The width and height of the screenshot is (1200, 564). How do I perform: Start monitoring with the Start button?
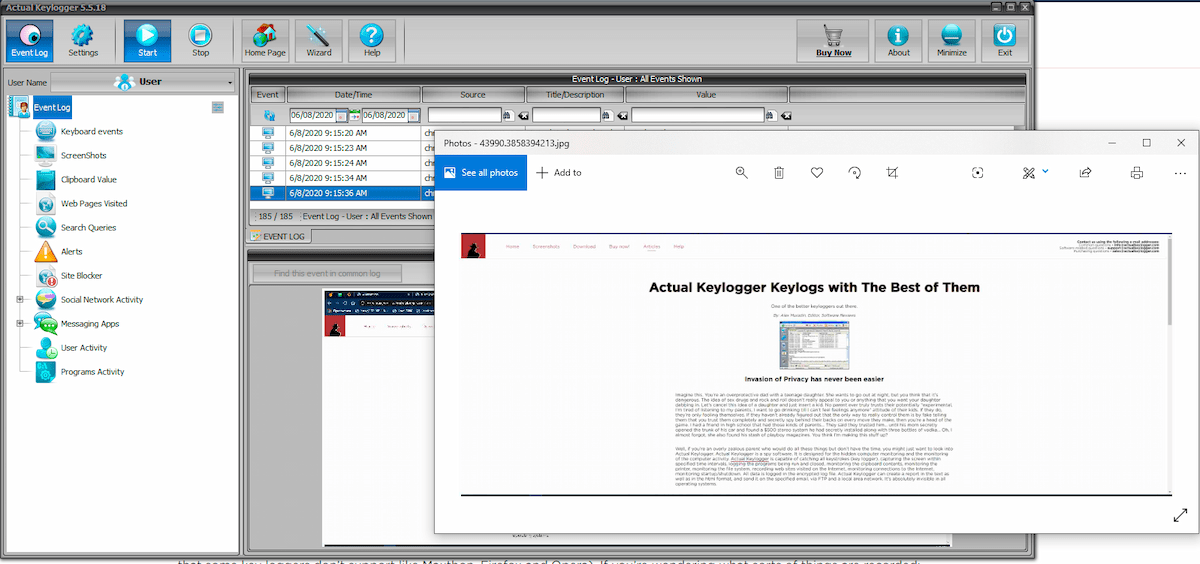pos(147,41)
